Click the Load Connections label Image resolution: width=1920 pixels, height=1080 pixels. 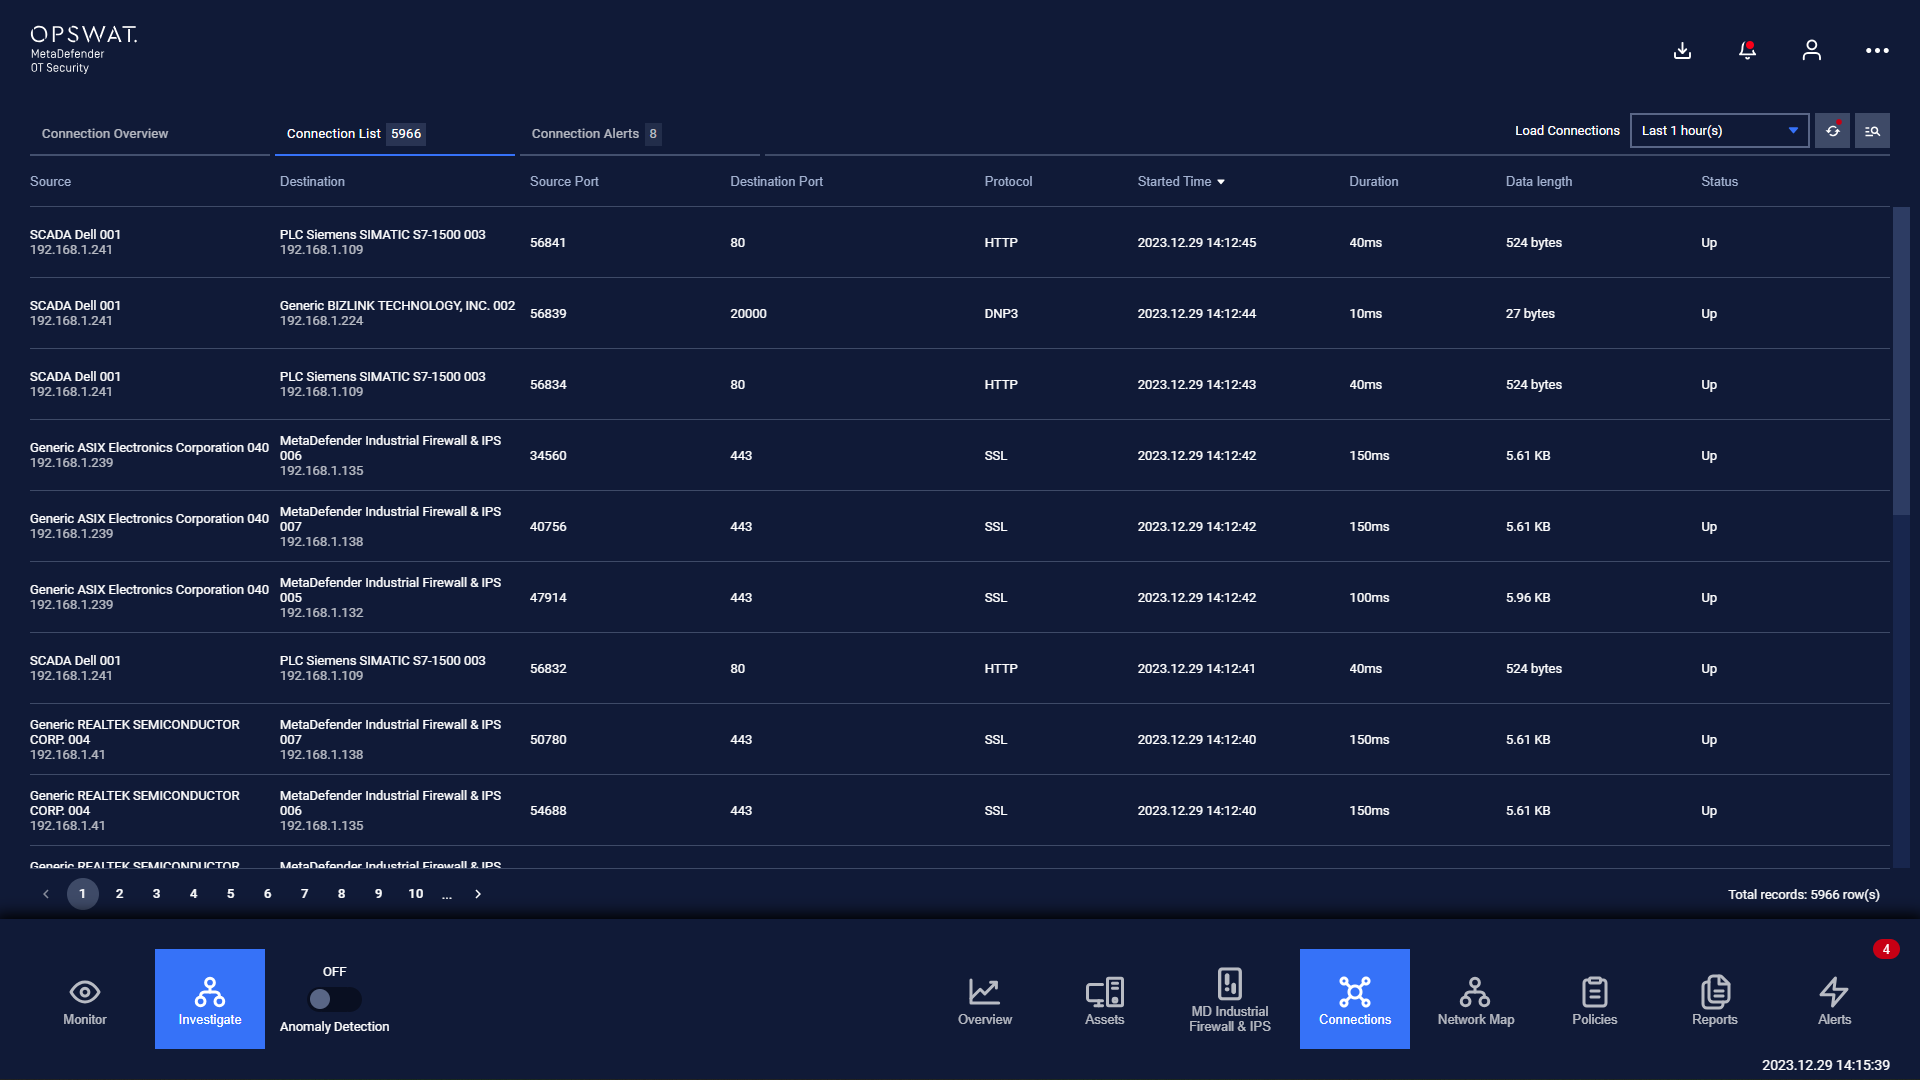click(1567, 131)
